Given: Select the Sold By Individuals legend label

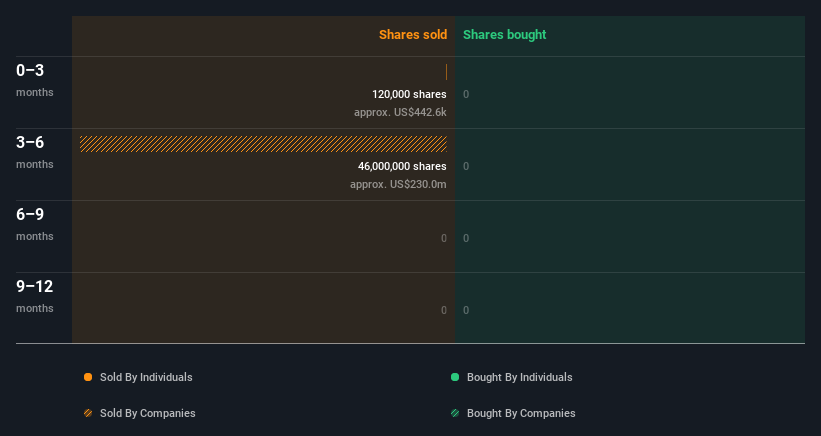Looking at the screenshot, I should pyautogui.click(x=146, y=377).
